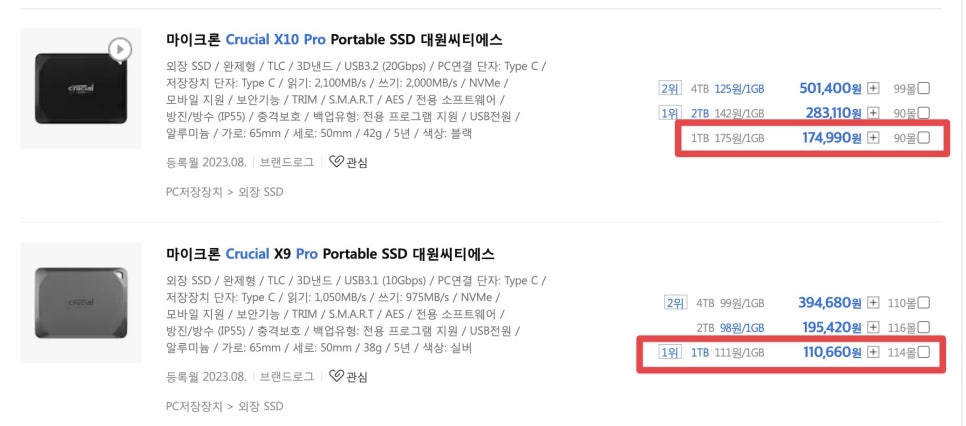Check the X10 Pro 4TB 99몰 checkbox

(x=923, y=88)
